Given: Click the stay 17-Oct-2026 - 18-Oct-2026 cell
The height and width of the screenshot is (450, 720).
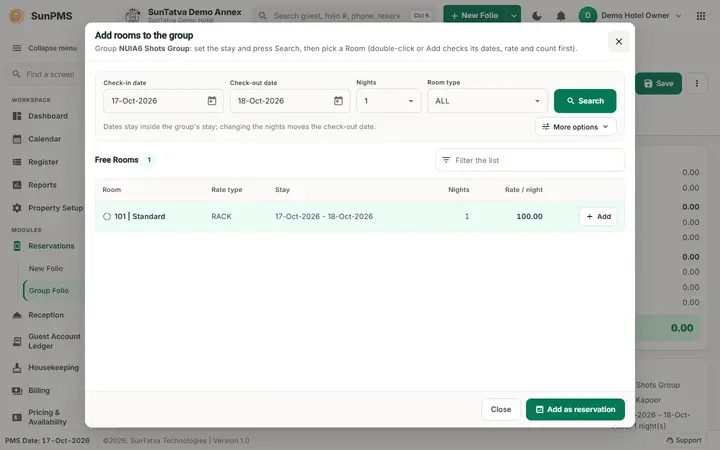Looking at the screenshot, I should [324, 216].
